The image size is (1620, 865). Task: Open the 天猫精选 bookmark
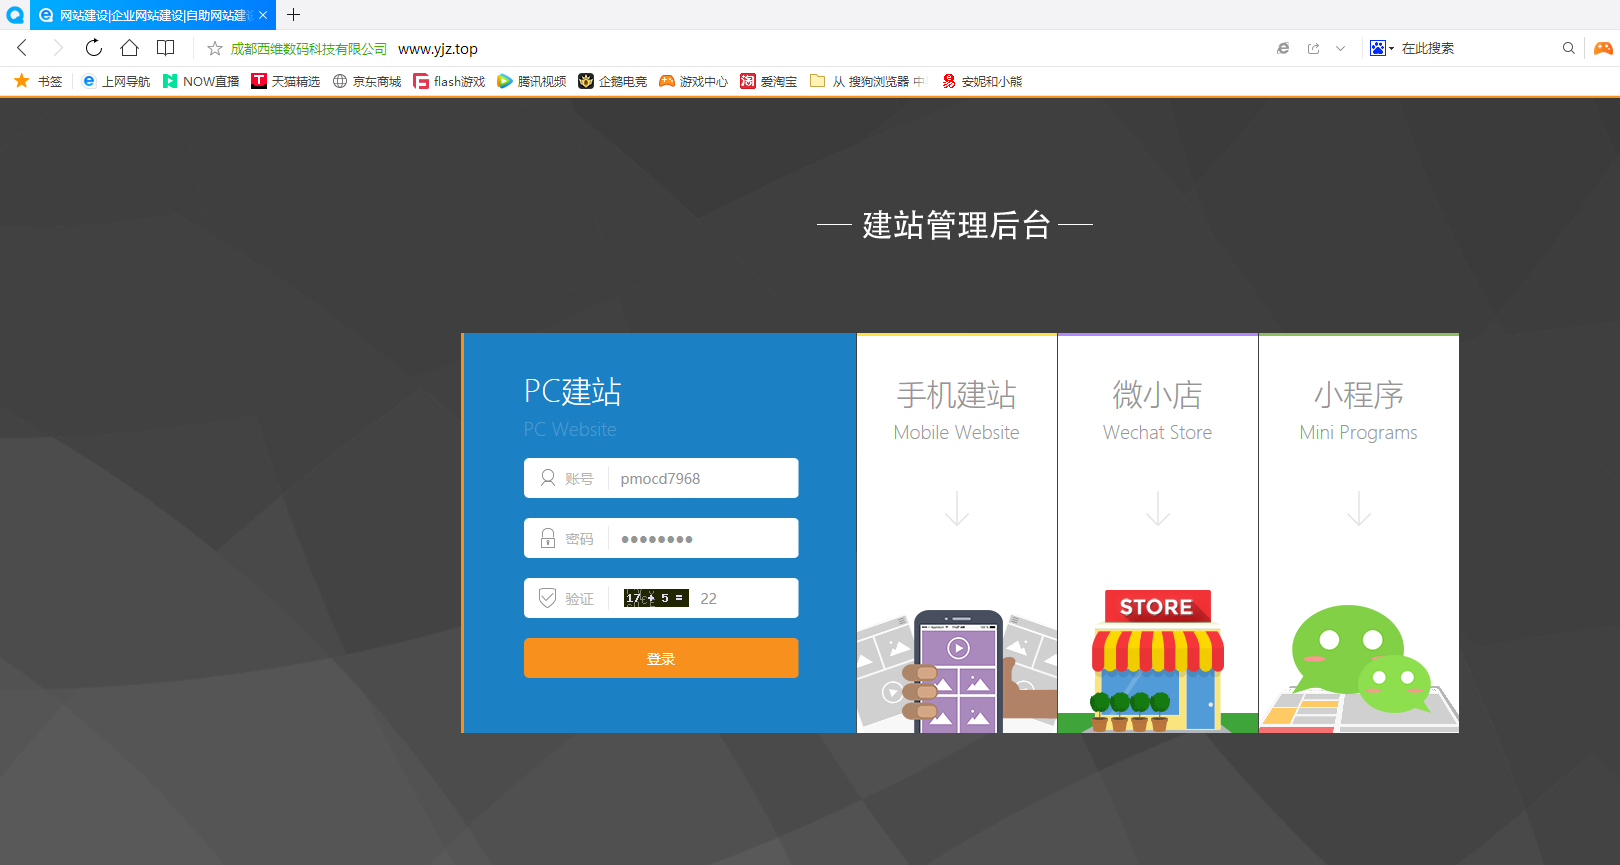tap(286, 81)
